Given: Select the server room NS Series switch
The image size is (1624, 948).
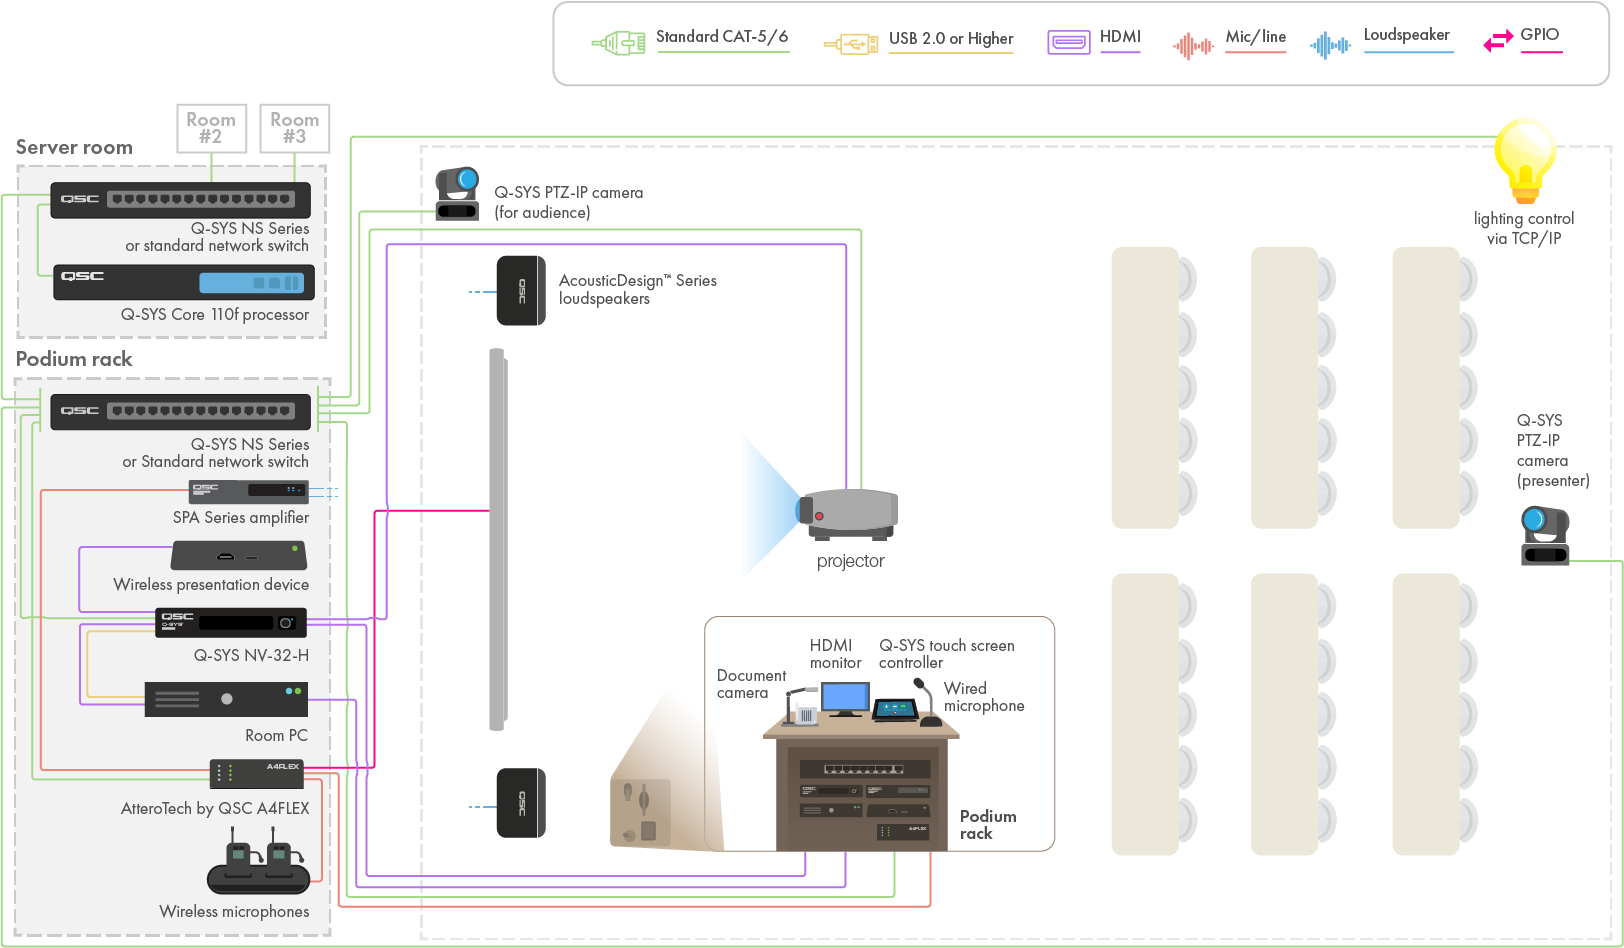Looking at the screenshot, I should coord(181,200).
